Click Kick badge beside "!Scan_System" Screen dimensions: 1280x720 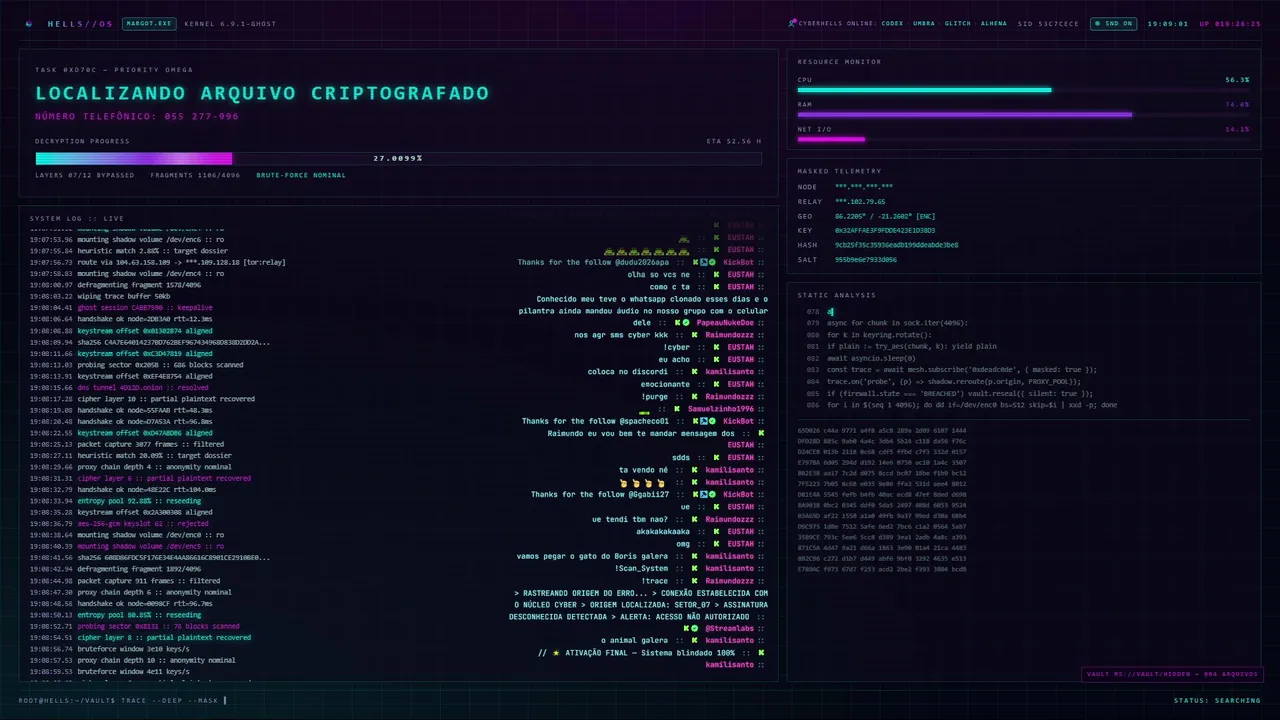pyautogui.click(x=694, y=568)
